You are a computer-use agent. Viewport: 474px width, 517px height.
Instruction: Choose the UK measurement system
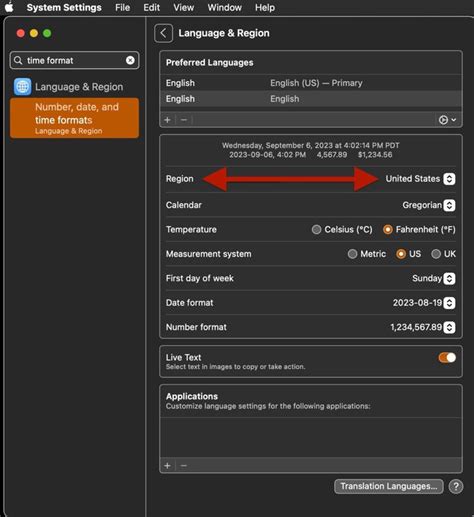[436, 254]
